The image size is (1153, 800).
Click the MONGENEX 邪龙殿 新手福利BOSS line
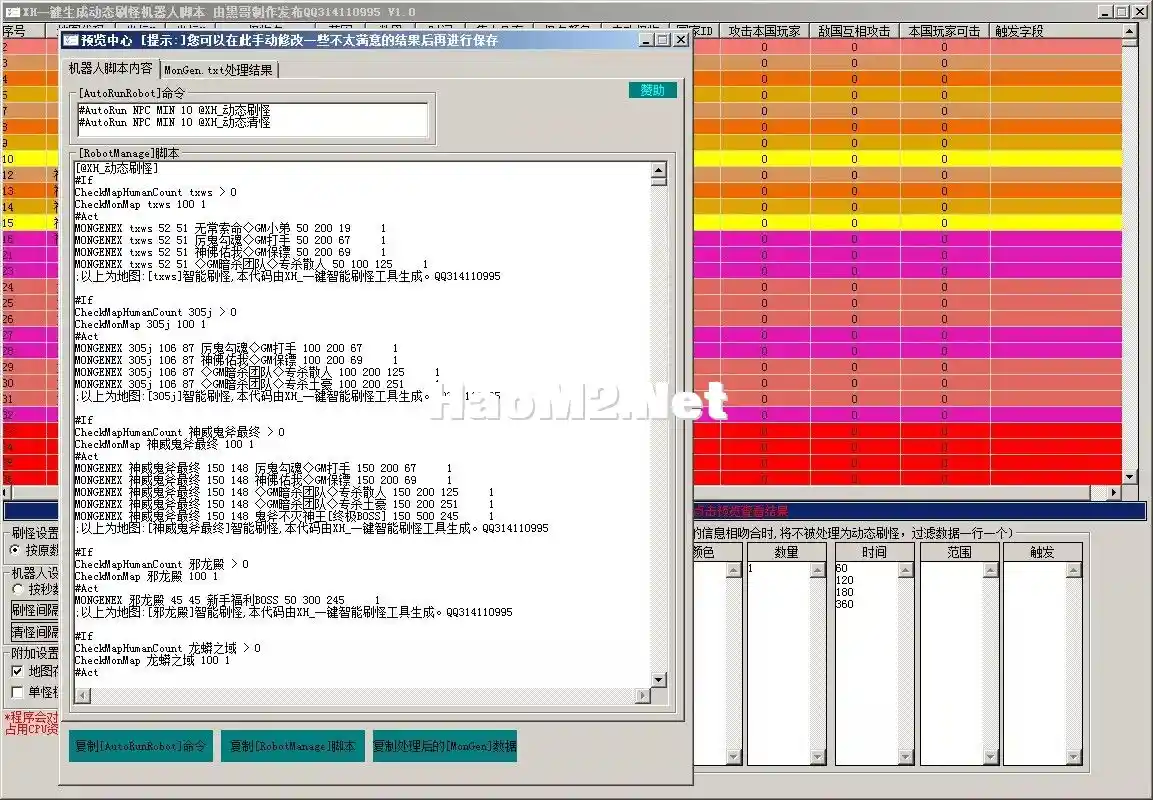(227, 601)
